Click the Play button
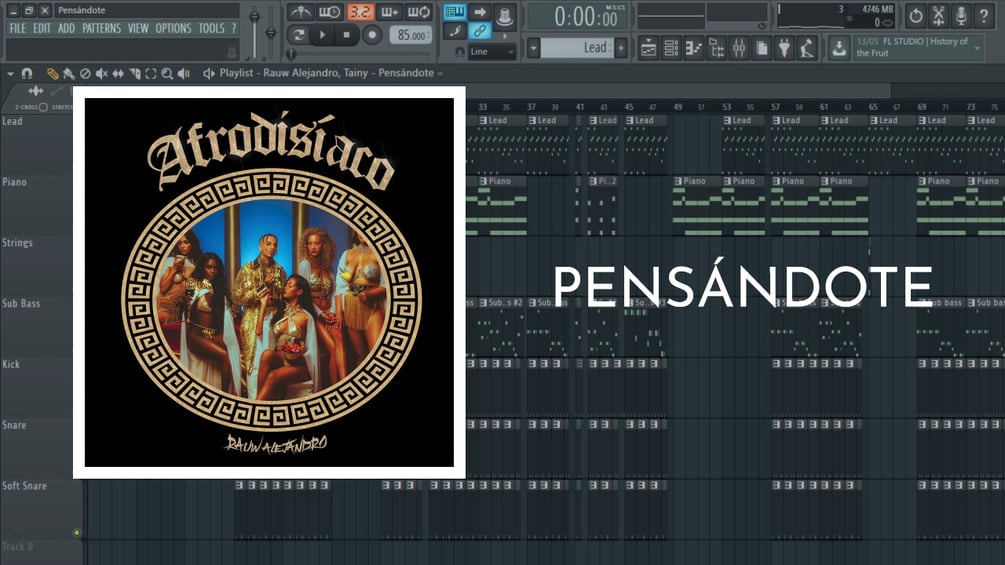 [322, 35]
